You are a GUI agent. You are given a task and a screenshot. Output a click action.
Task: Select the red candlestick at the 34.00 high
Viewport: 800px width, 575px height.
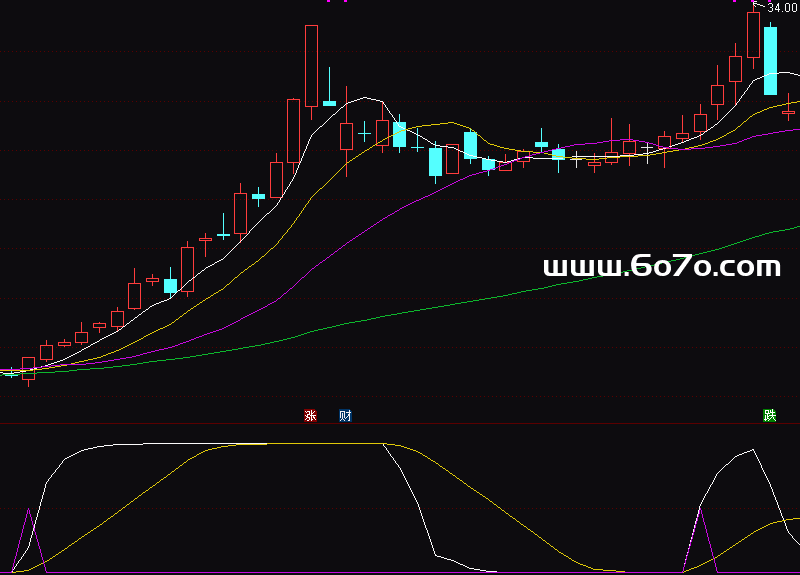753,34
